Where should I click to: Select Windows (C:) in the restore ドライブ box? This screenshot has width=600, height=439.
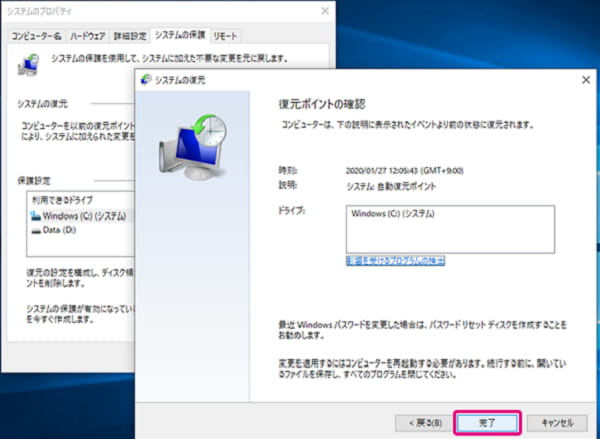pos(393,213)
